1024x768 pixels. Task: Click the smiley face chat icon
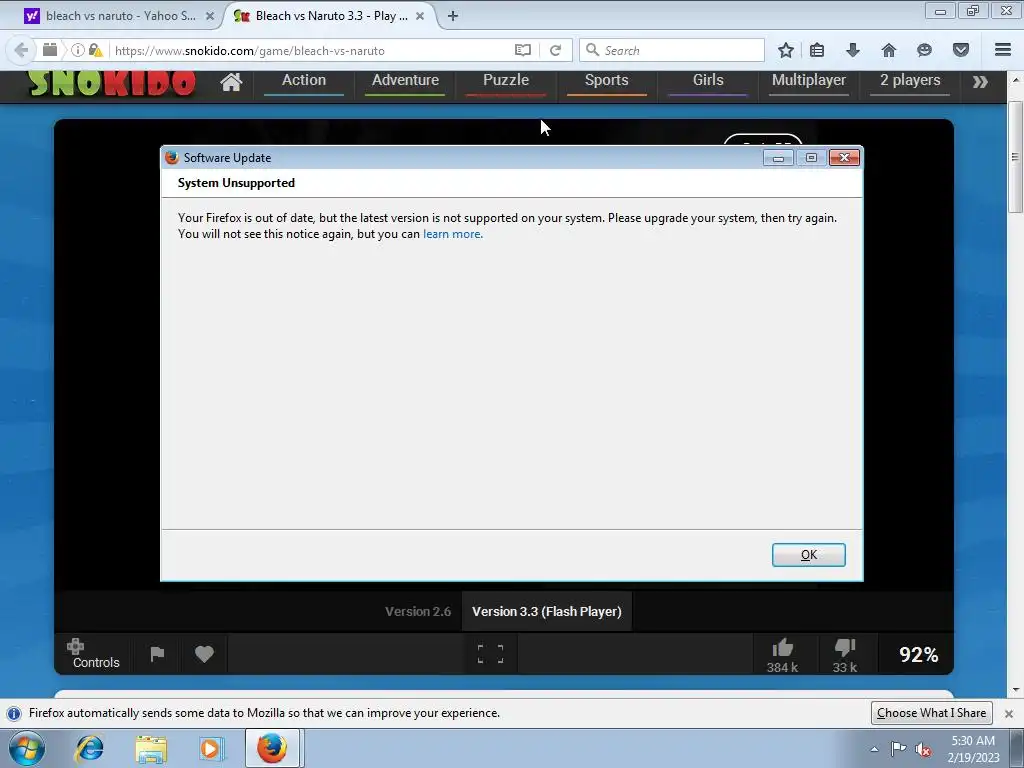pos(924,50)
